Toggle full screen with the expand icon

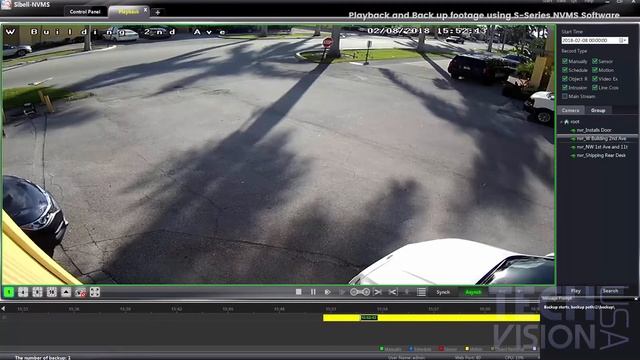95,292
